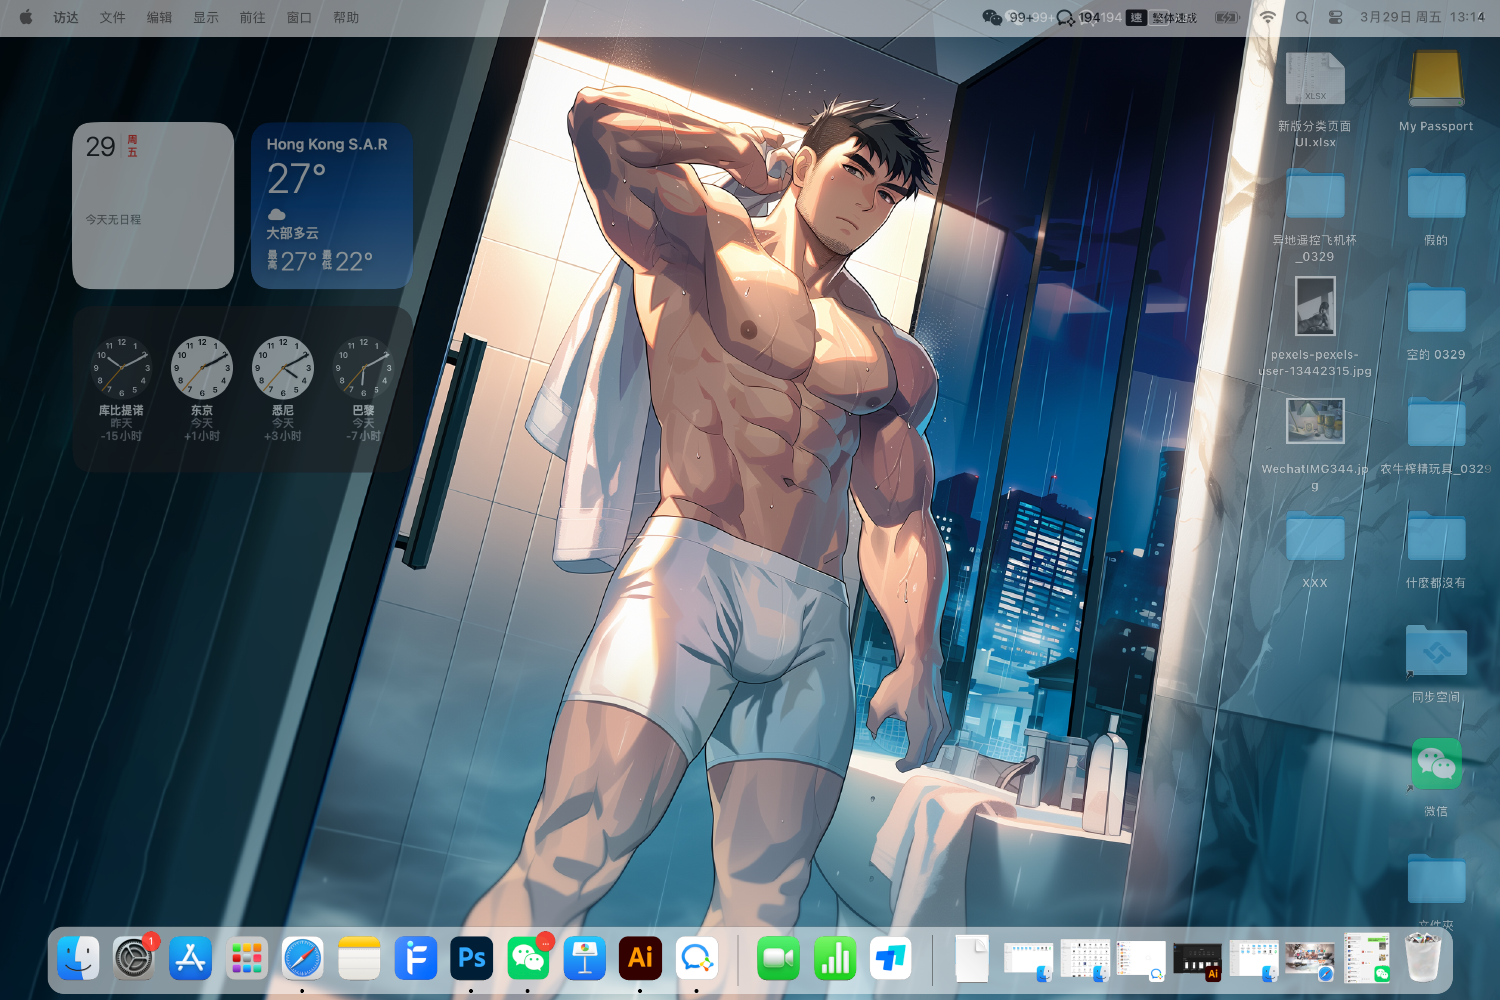The image size is (1500, 1000).
Task: Open the Trash in the Dock
Action: click(x=1422, y=959)
